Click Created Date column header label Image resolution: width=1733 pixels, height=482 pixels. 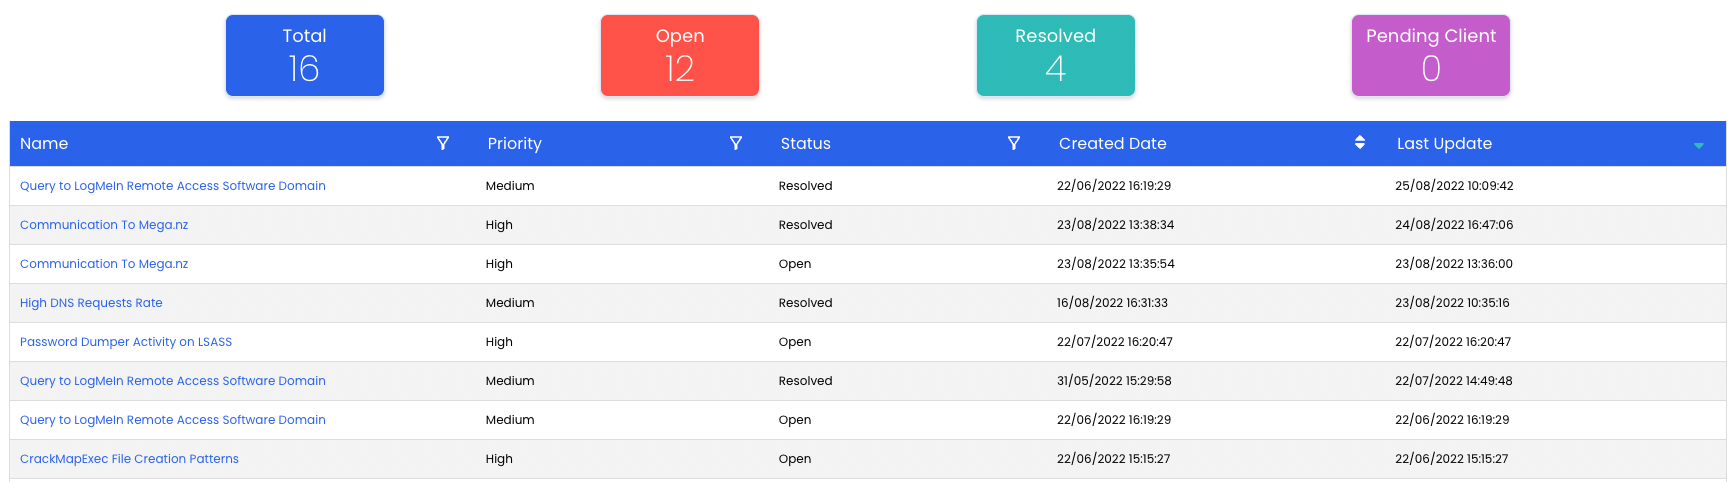[1113, 143]
